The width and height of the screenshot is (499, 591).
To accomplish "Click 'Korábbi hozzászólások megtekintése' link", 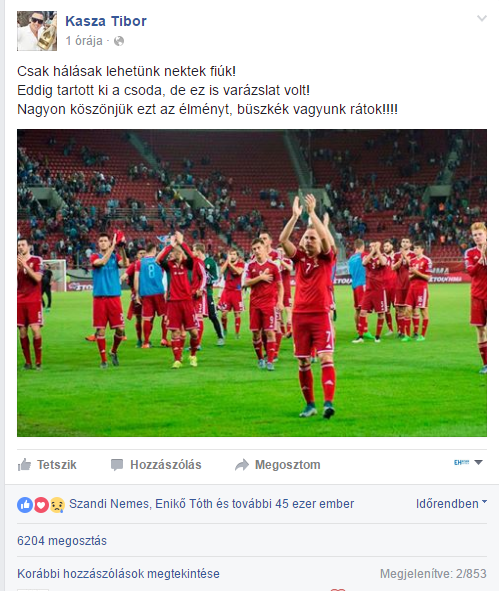I will (118, 574).
